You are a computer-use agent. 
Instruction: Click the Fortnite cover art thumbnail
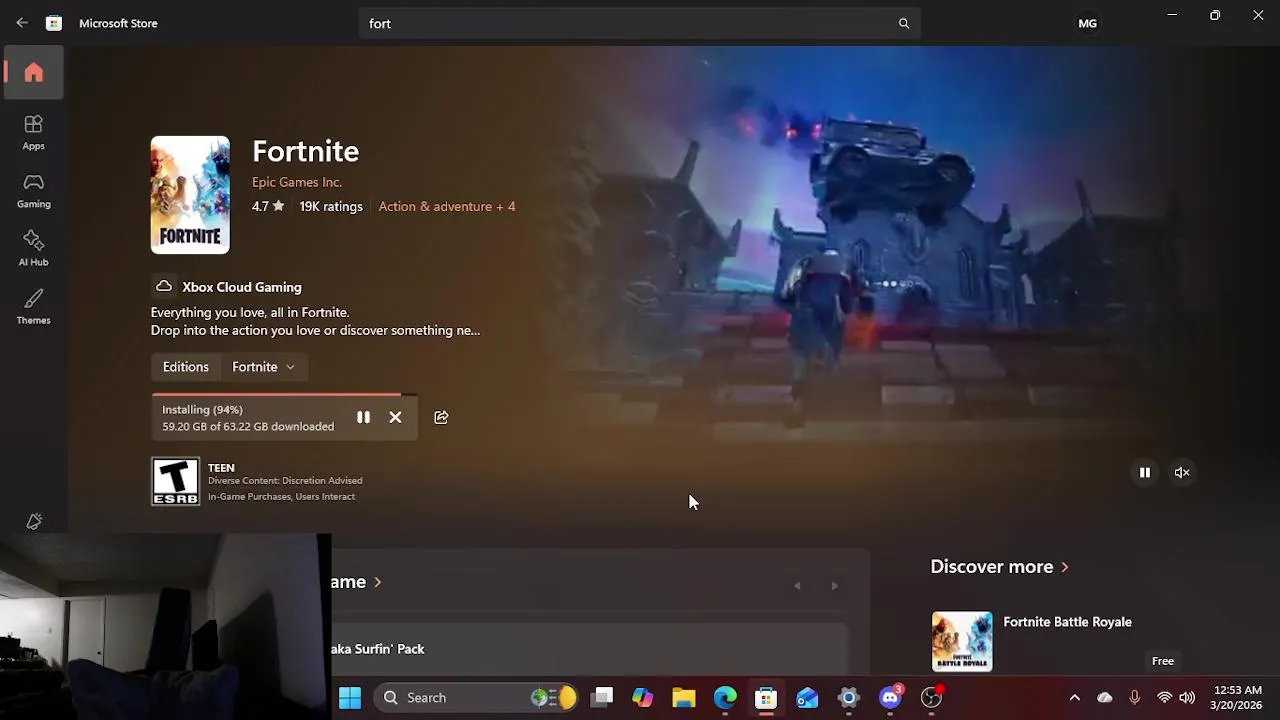tap(190, 195)
